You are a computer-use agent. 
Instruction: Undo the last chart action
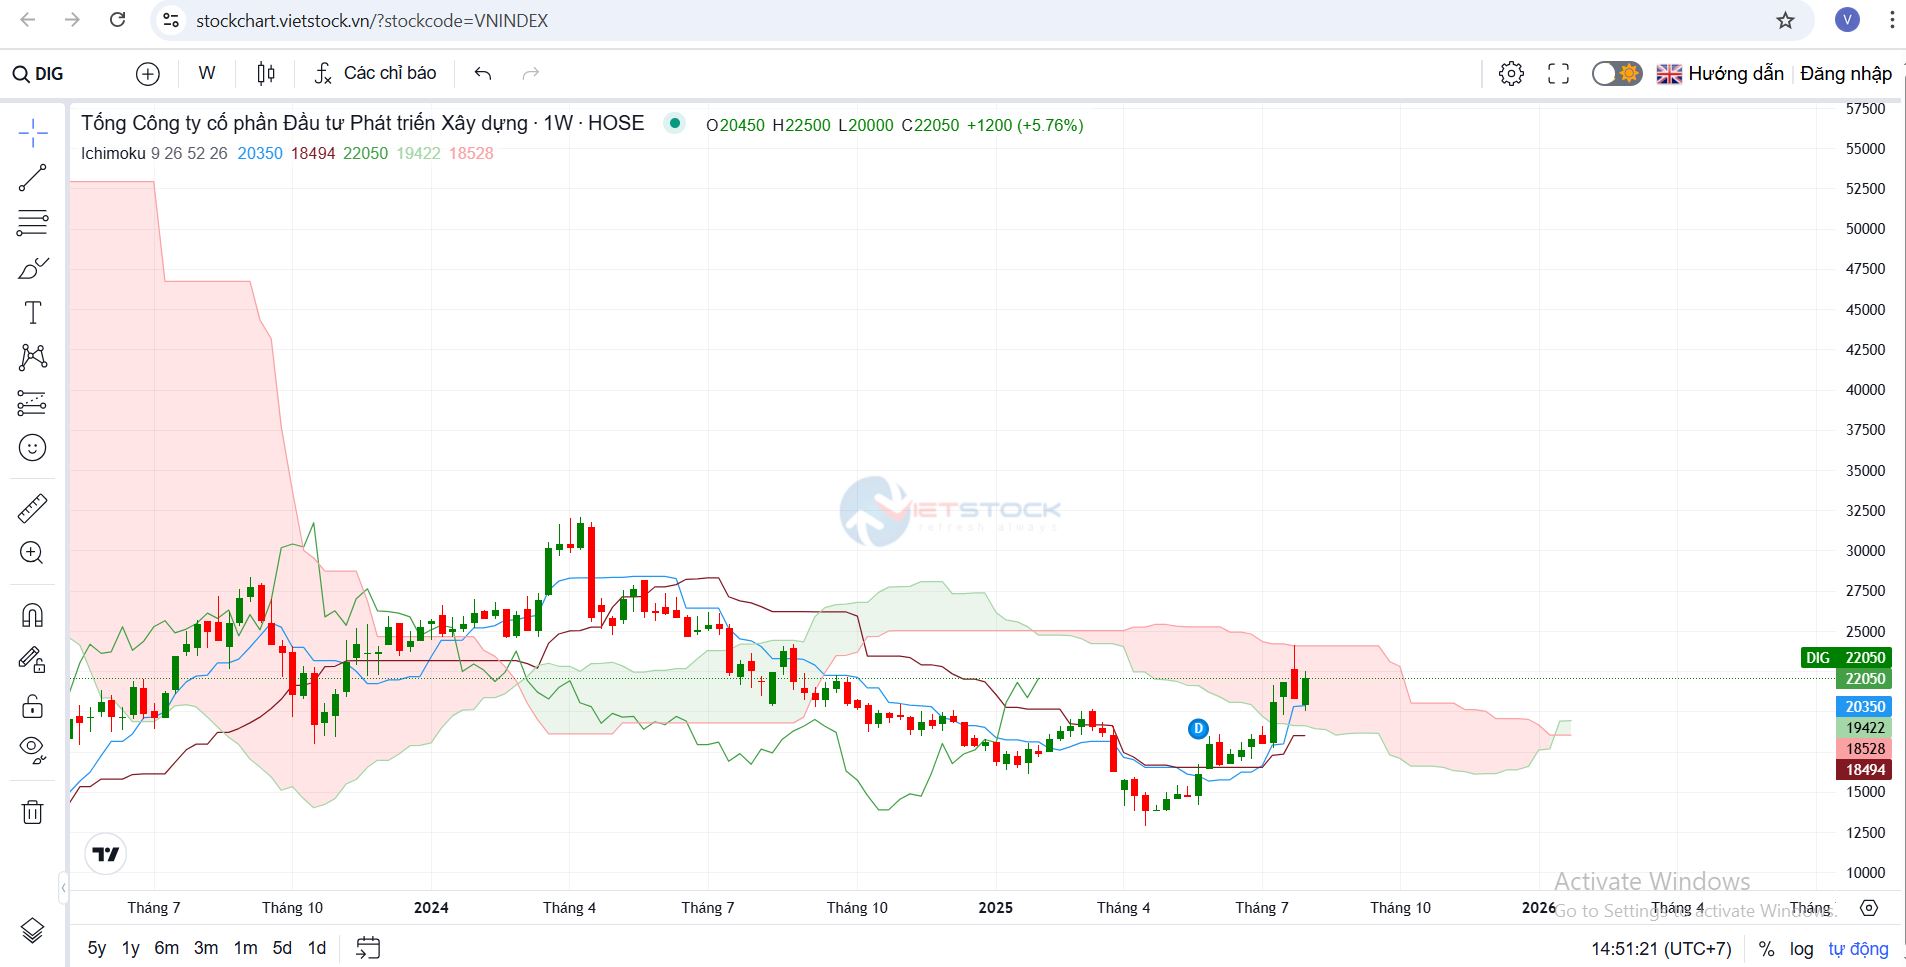(x=483, y=73)
